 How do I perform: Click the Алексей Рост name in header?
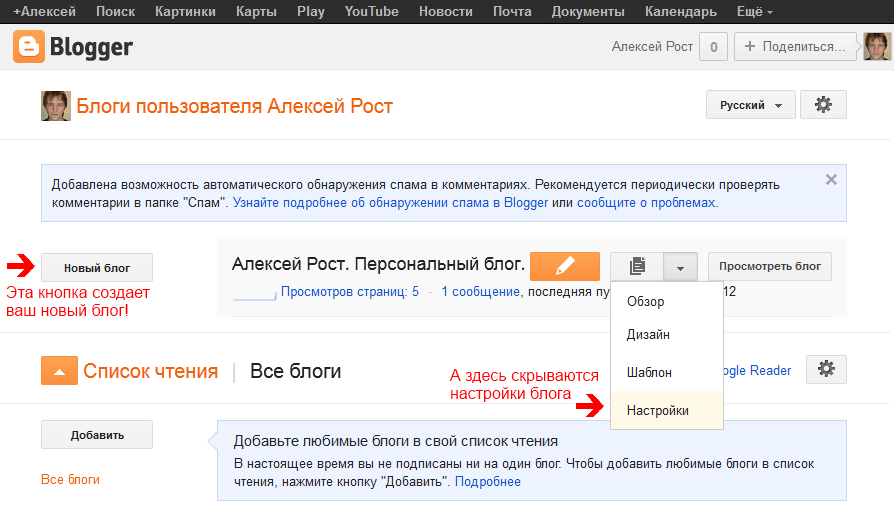pos(652,47)
